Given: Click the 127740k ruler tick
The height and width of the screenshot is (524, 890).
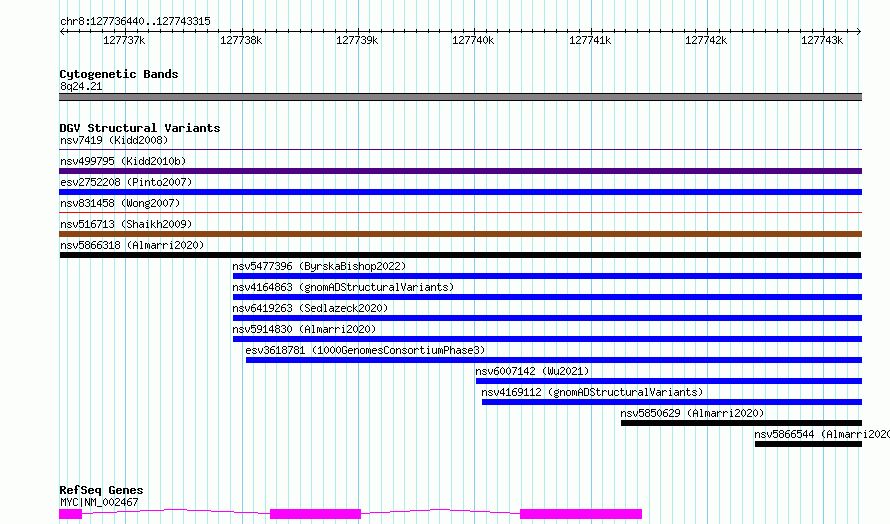Looking at the screenshot, I should [x=473, y=40].
